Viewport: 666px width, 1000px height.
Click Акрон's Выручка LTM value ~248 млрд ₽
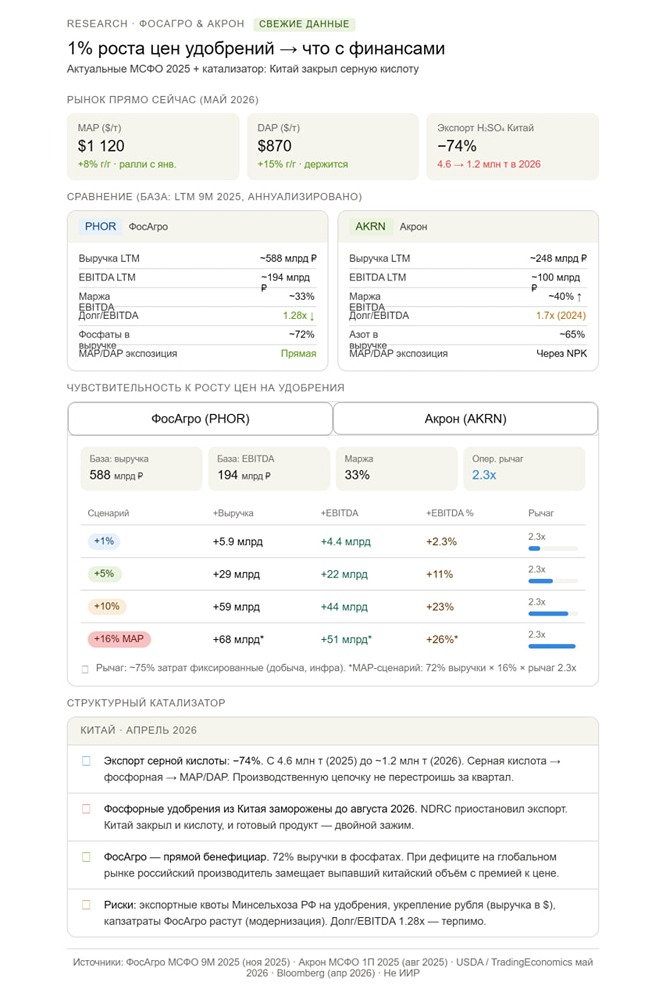pyautogui.click(x=558, y=258)
